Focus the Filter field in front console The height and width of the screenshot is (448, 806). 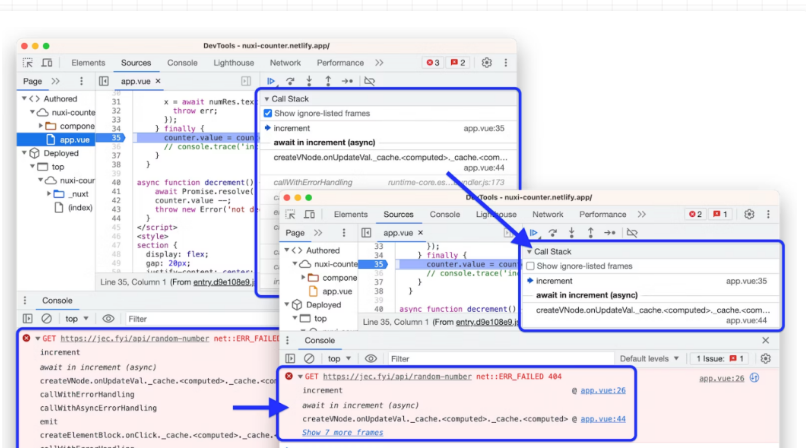coord(500,359)
